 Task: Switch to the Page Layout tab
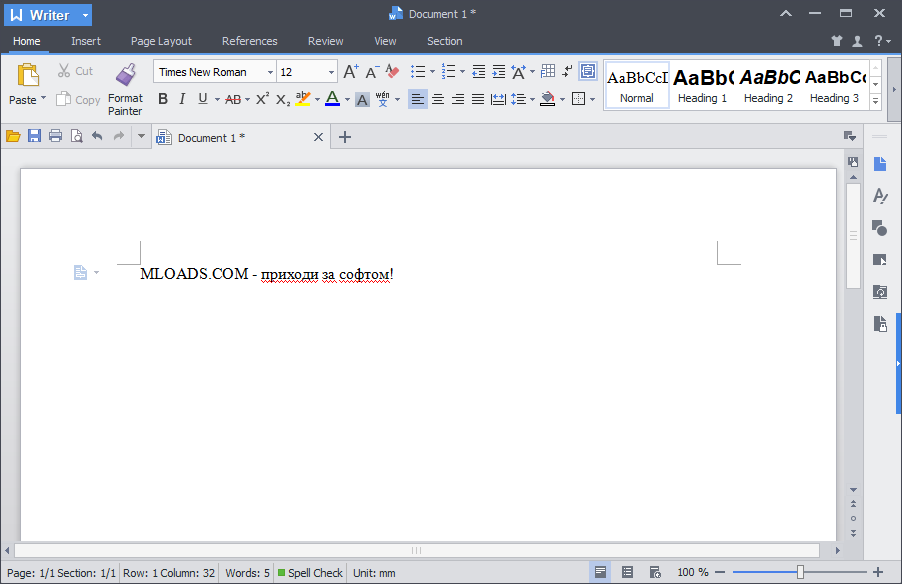(x=161, y=41)
